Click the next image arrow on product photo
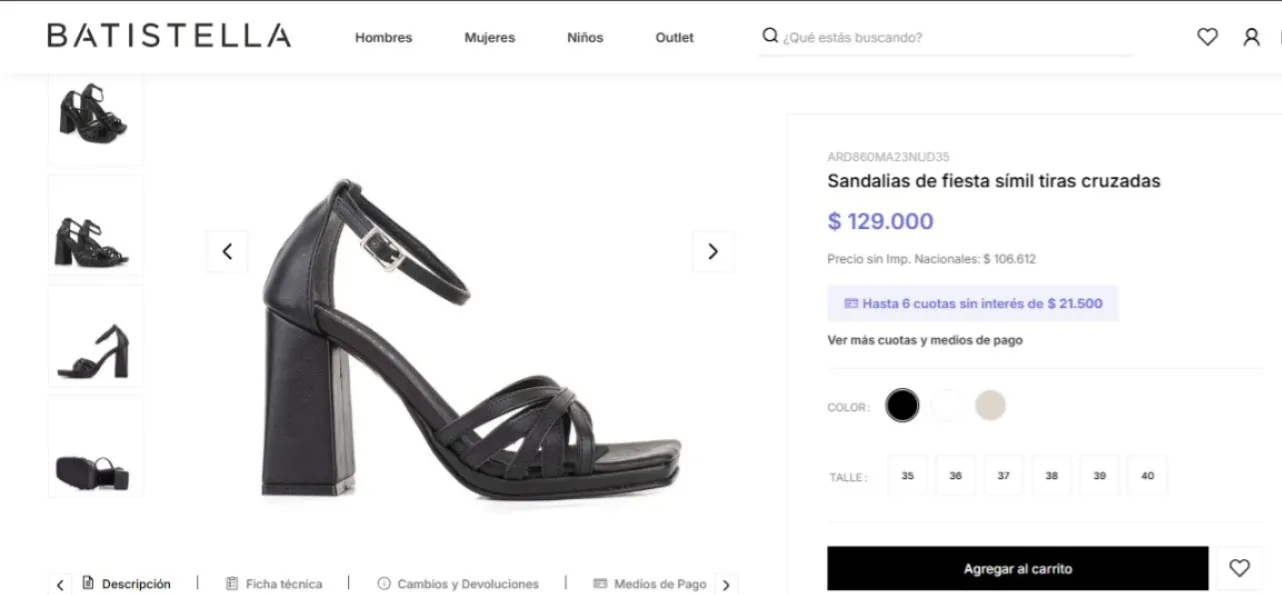Image resolution: width=1282 pixels, height=595 pixels. click(713, 251)
